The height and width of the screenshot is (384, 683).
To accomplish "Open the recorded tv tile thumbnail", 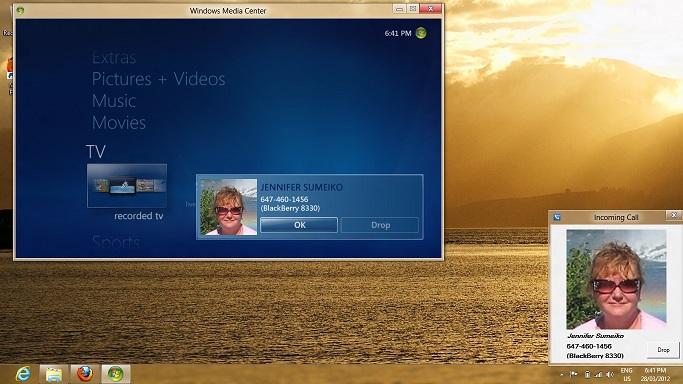I will pos(127,186).
